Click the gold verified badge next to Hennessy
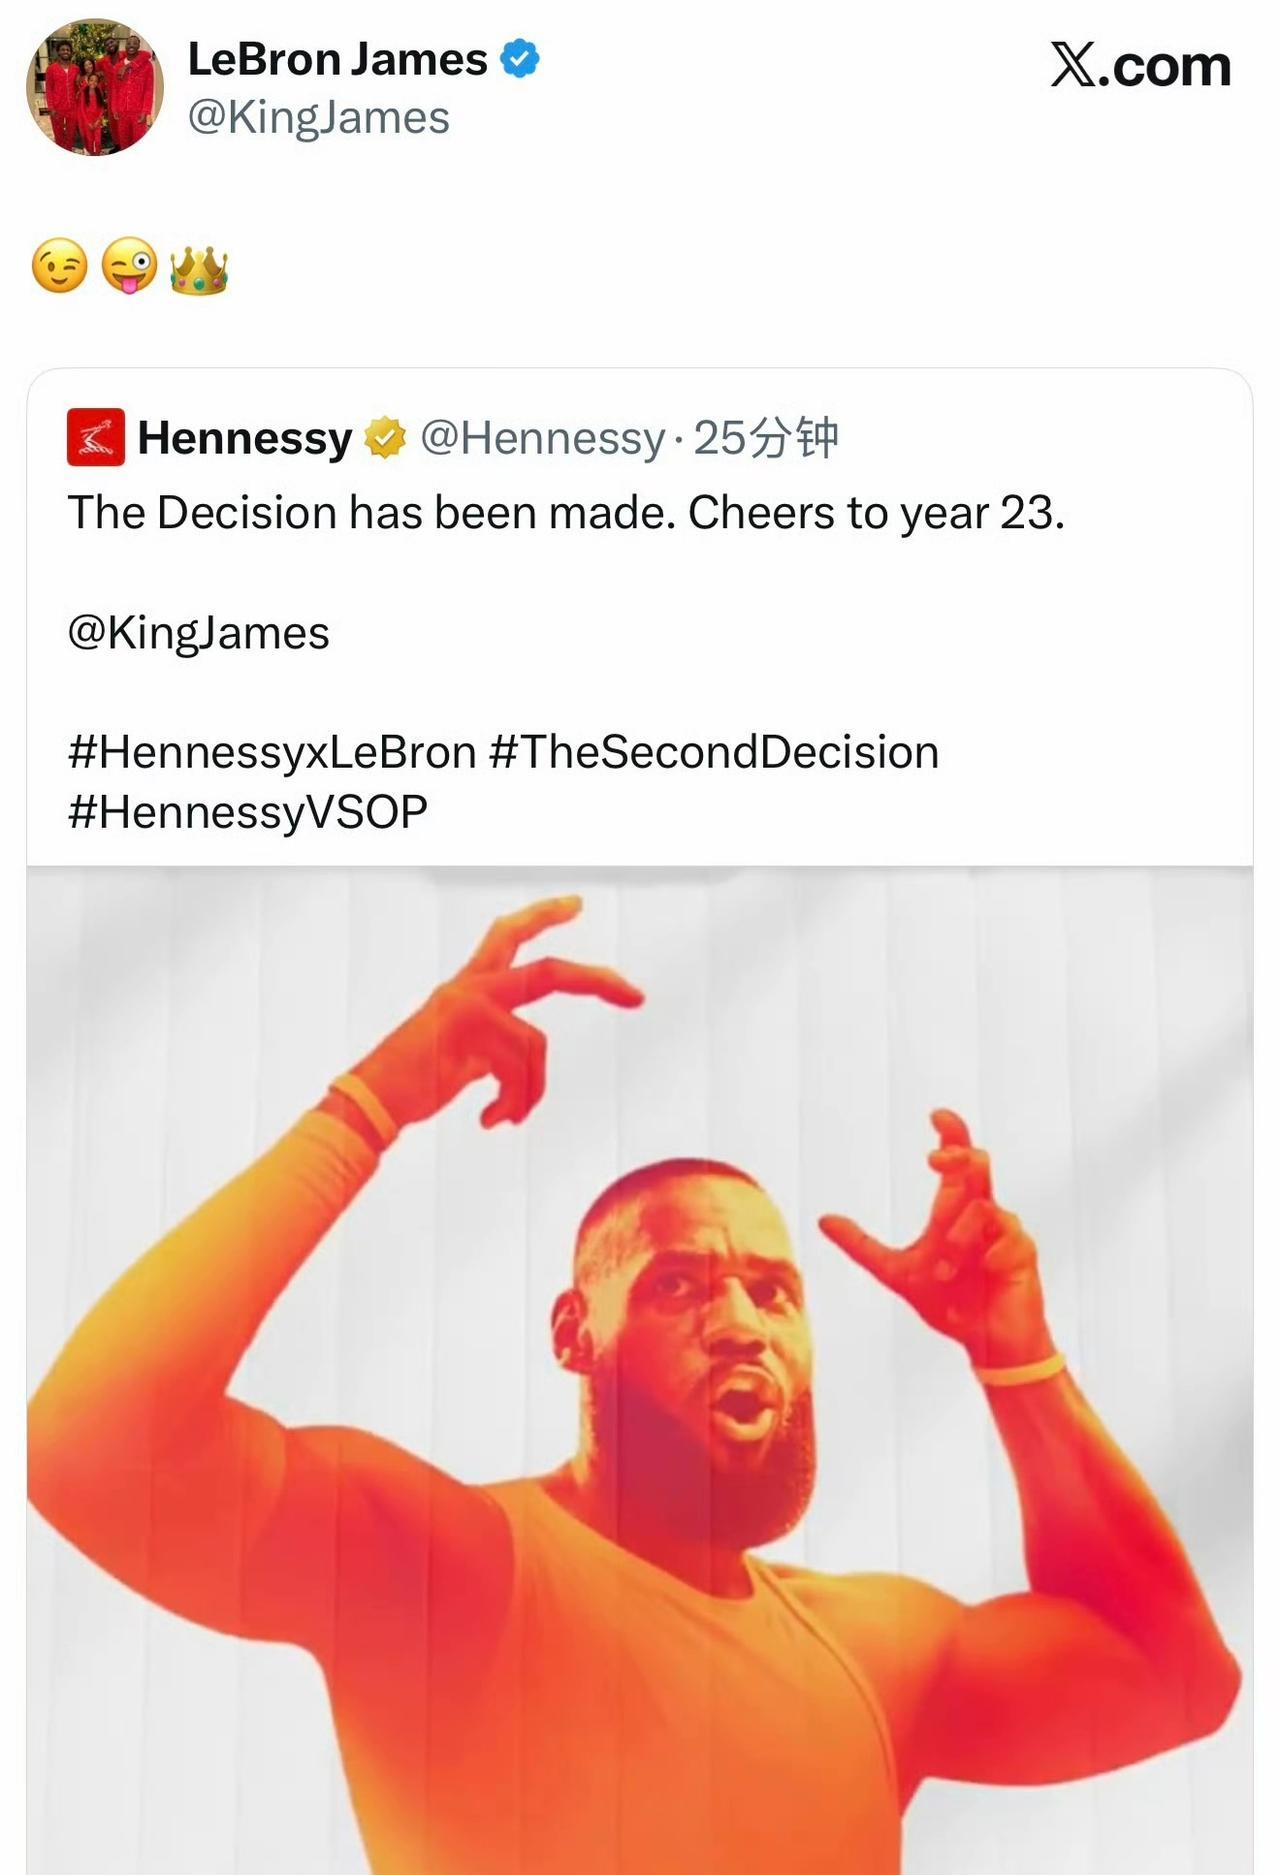The width and height of the screenshot is (1280, 1875). point(385,438)
